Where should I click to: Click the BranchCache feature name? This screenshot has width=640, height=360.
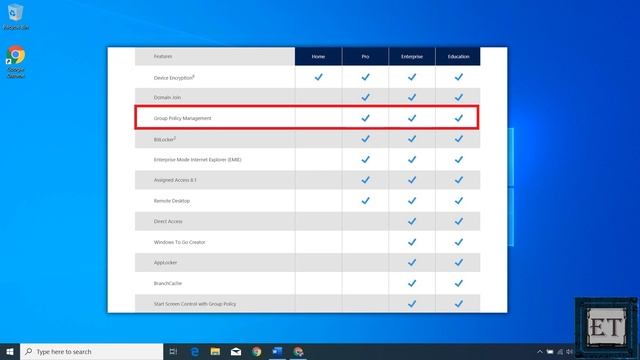168,283
